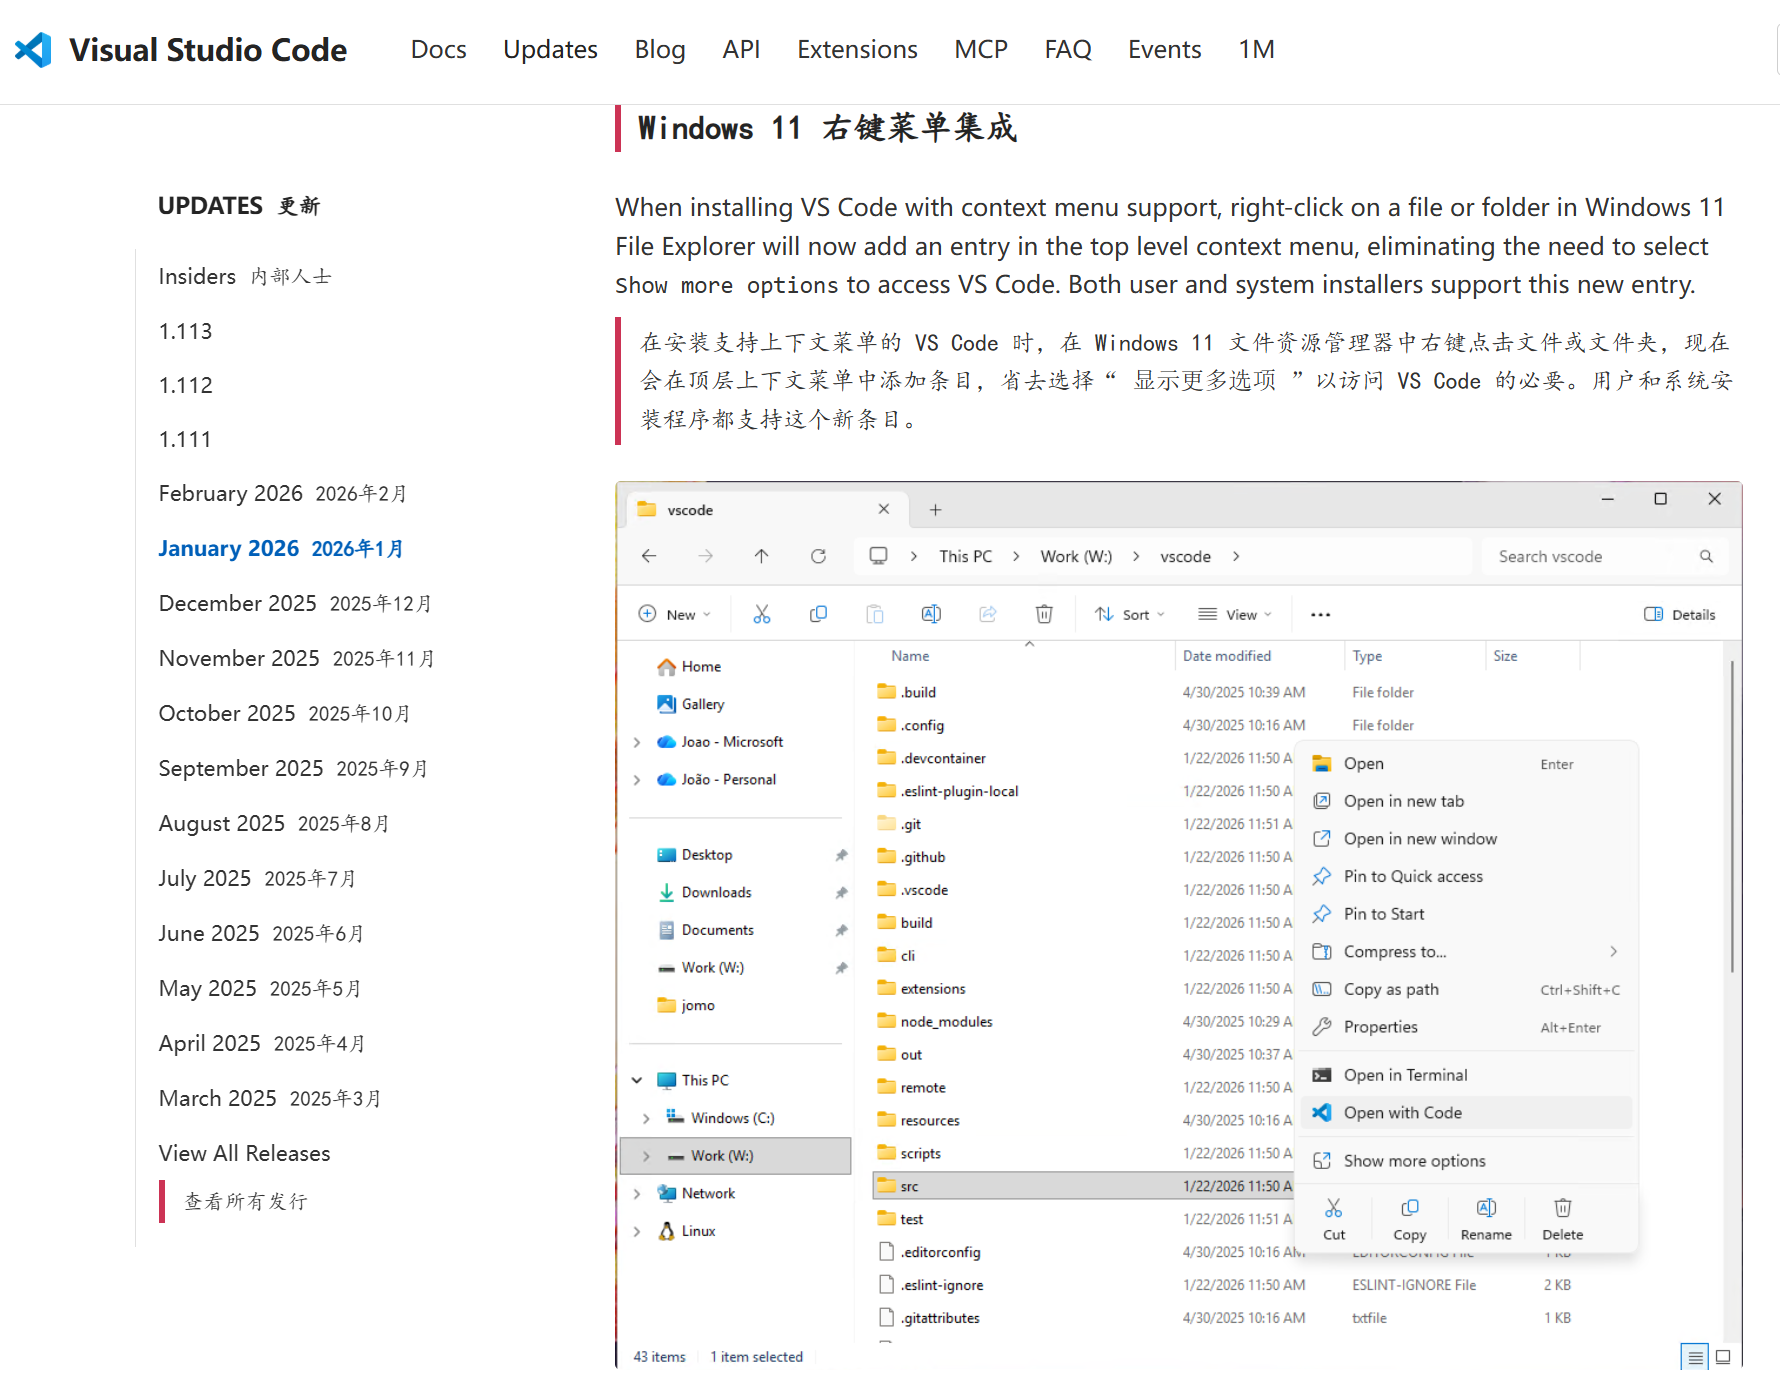This screenshot has width=1780, height=1399.
Task: Add a new Explorer tab with plus icon
Action: click(x=935, y=510)
